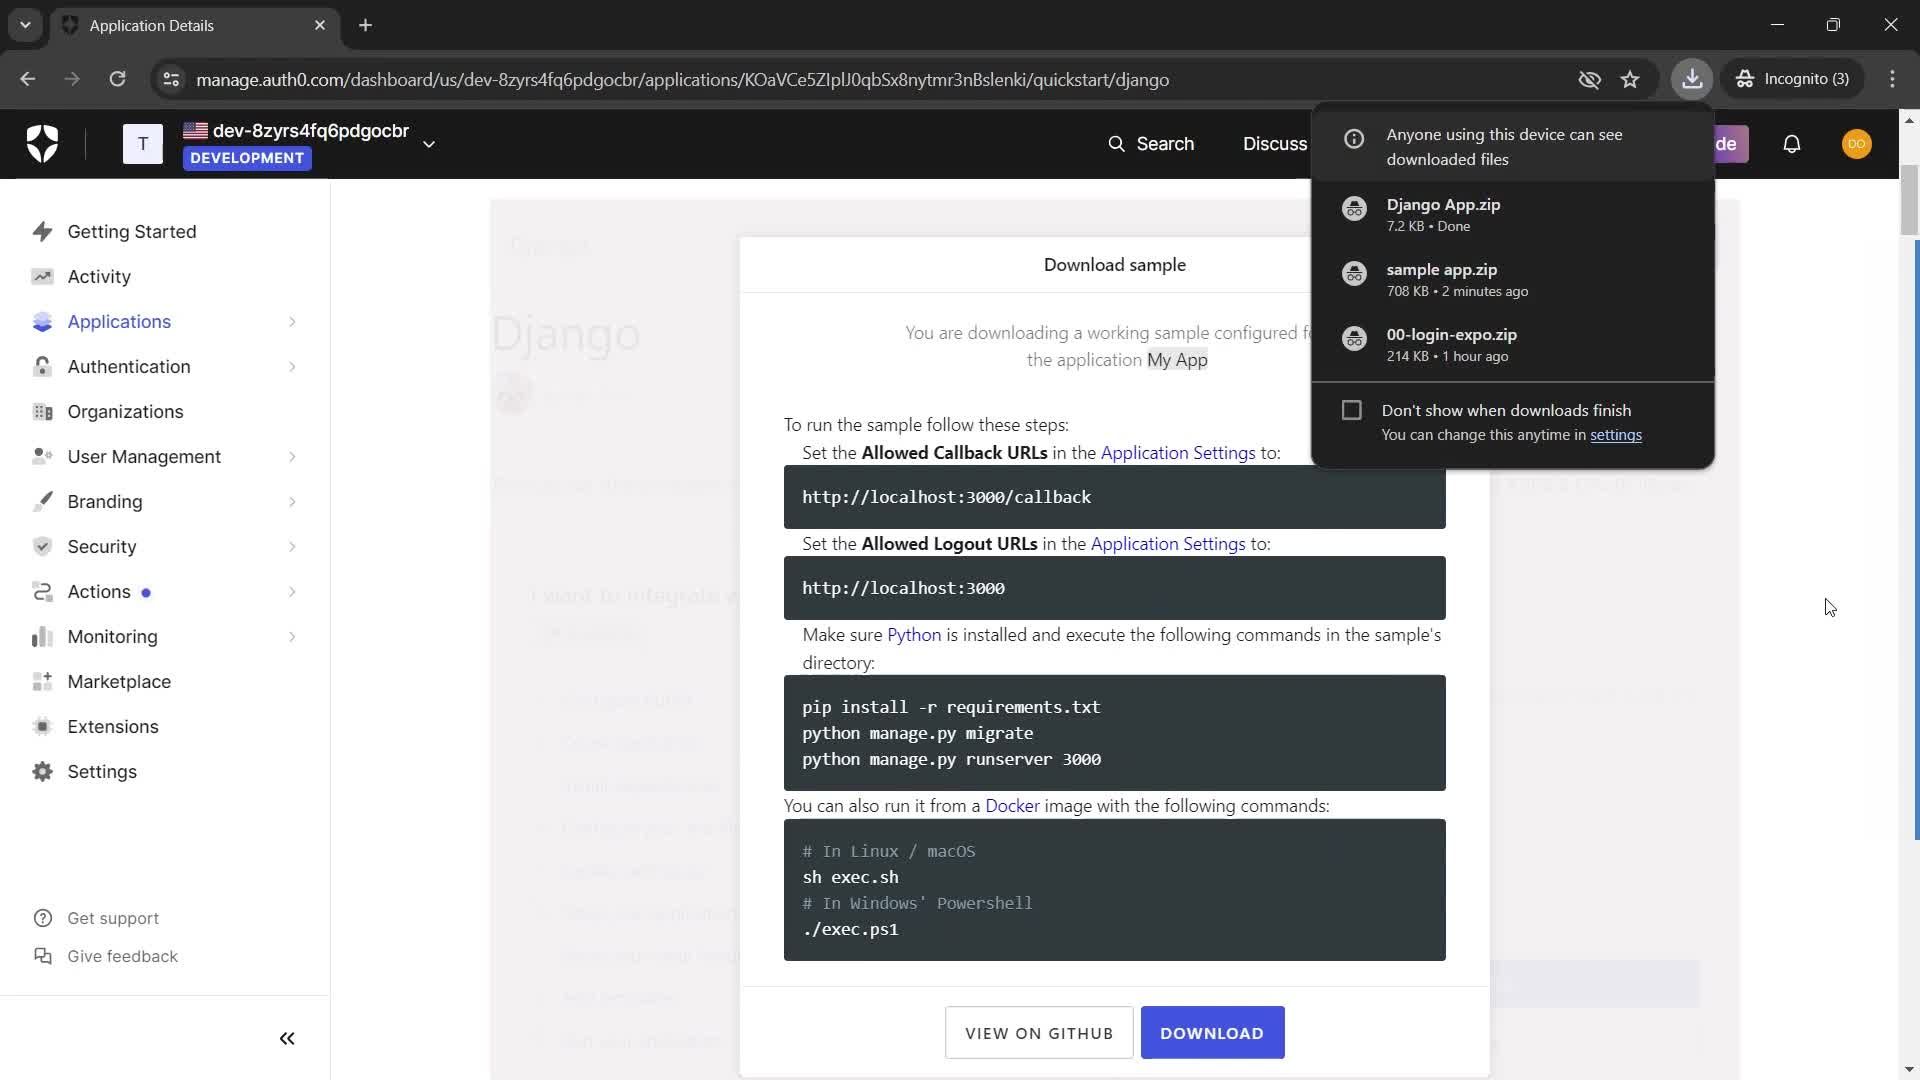Close the Application Details tab

319,25
